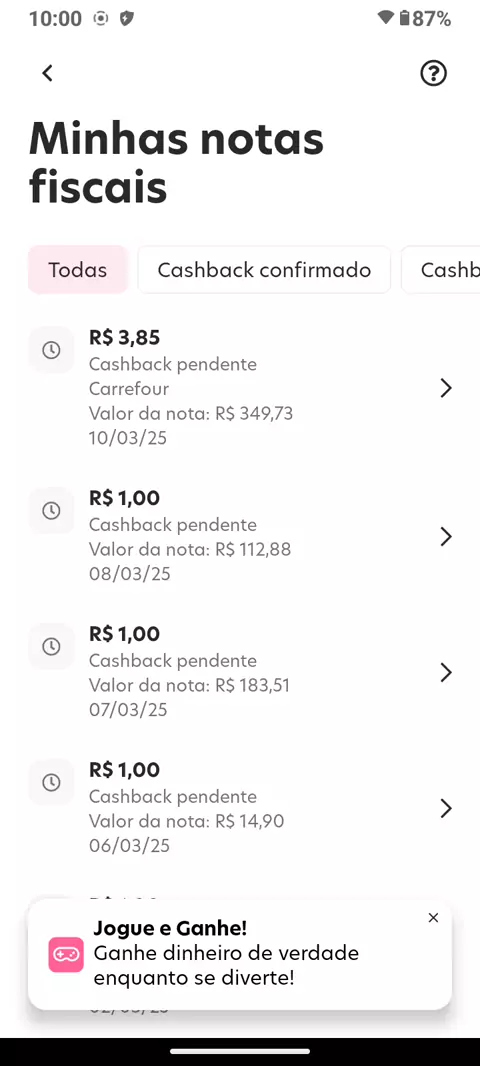This screenshot has width=480, height=1066.
Task: Open chevron for R$ 183,51 receipt
Action: pyautogui.click(x=445, y=672)
